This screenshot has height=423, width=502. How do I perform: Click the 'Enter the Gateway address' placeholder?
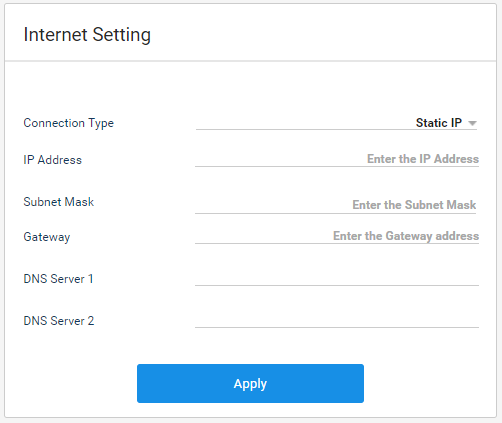[x=406, y=236]
